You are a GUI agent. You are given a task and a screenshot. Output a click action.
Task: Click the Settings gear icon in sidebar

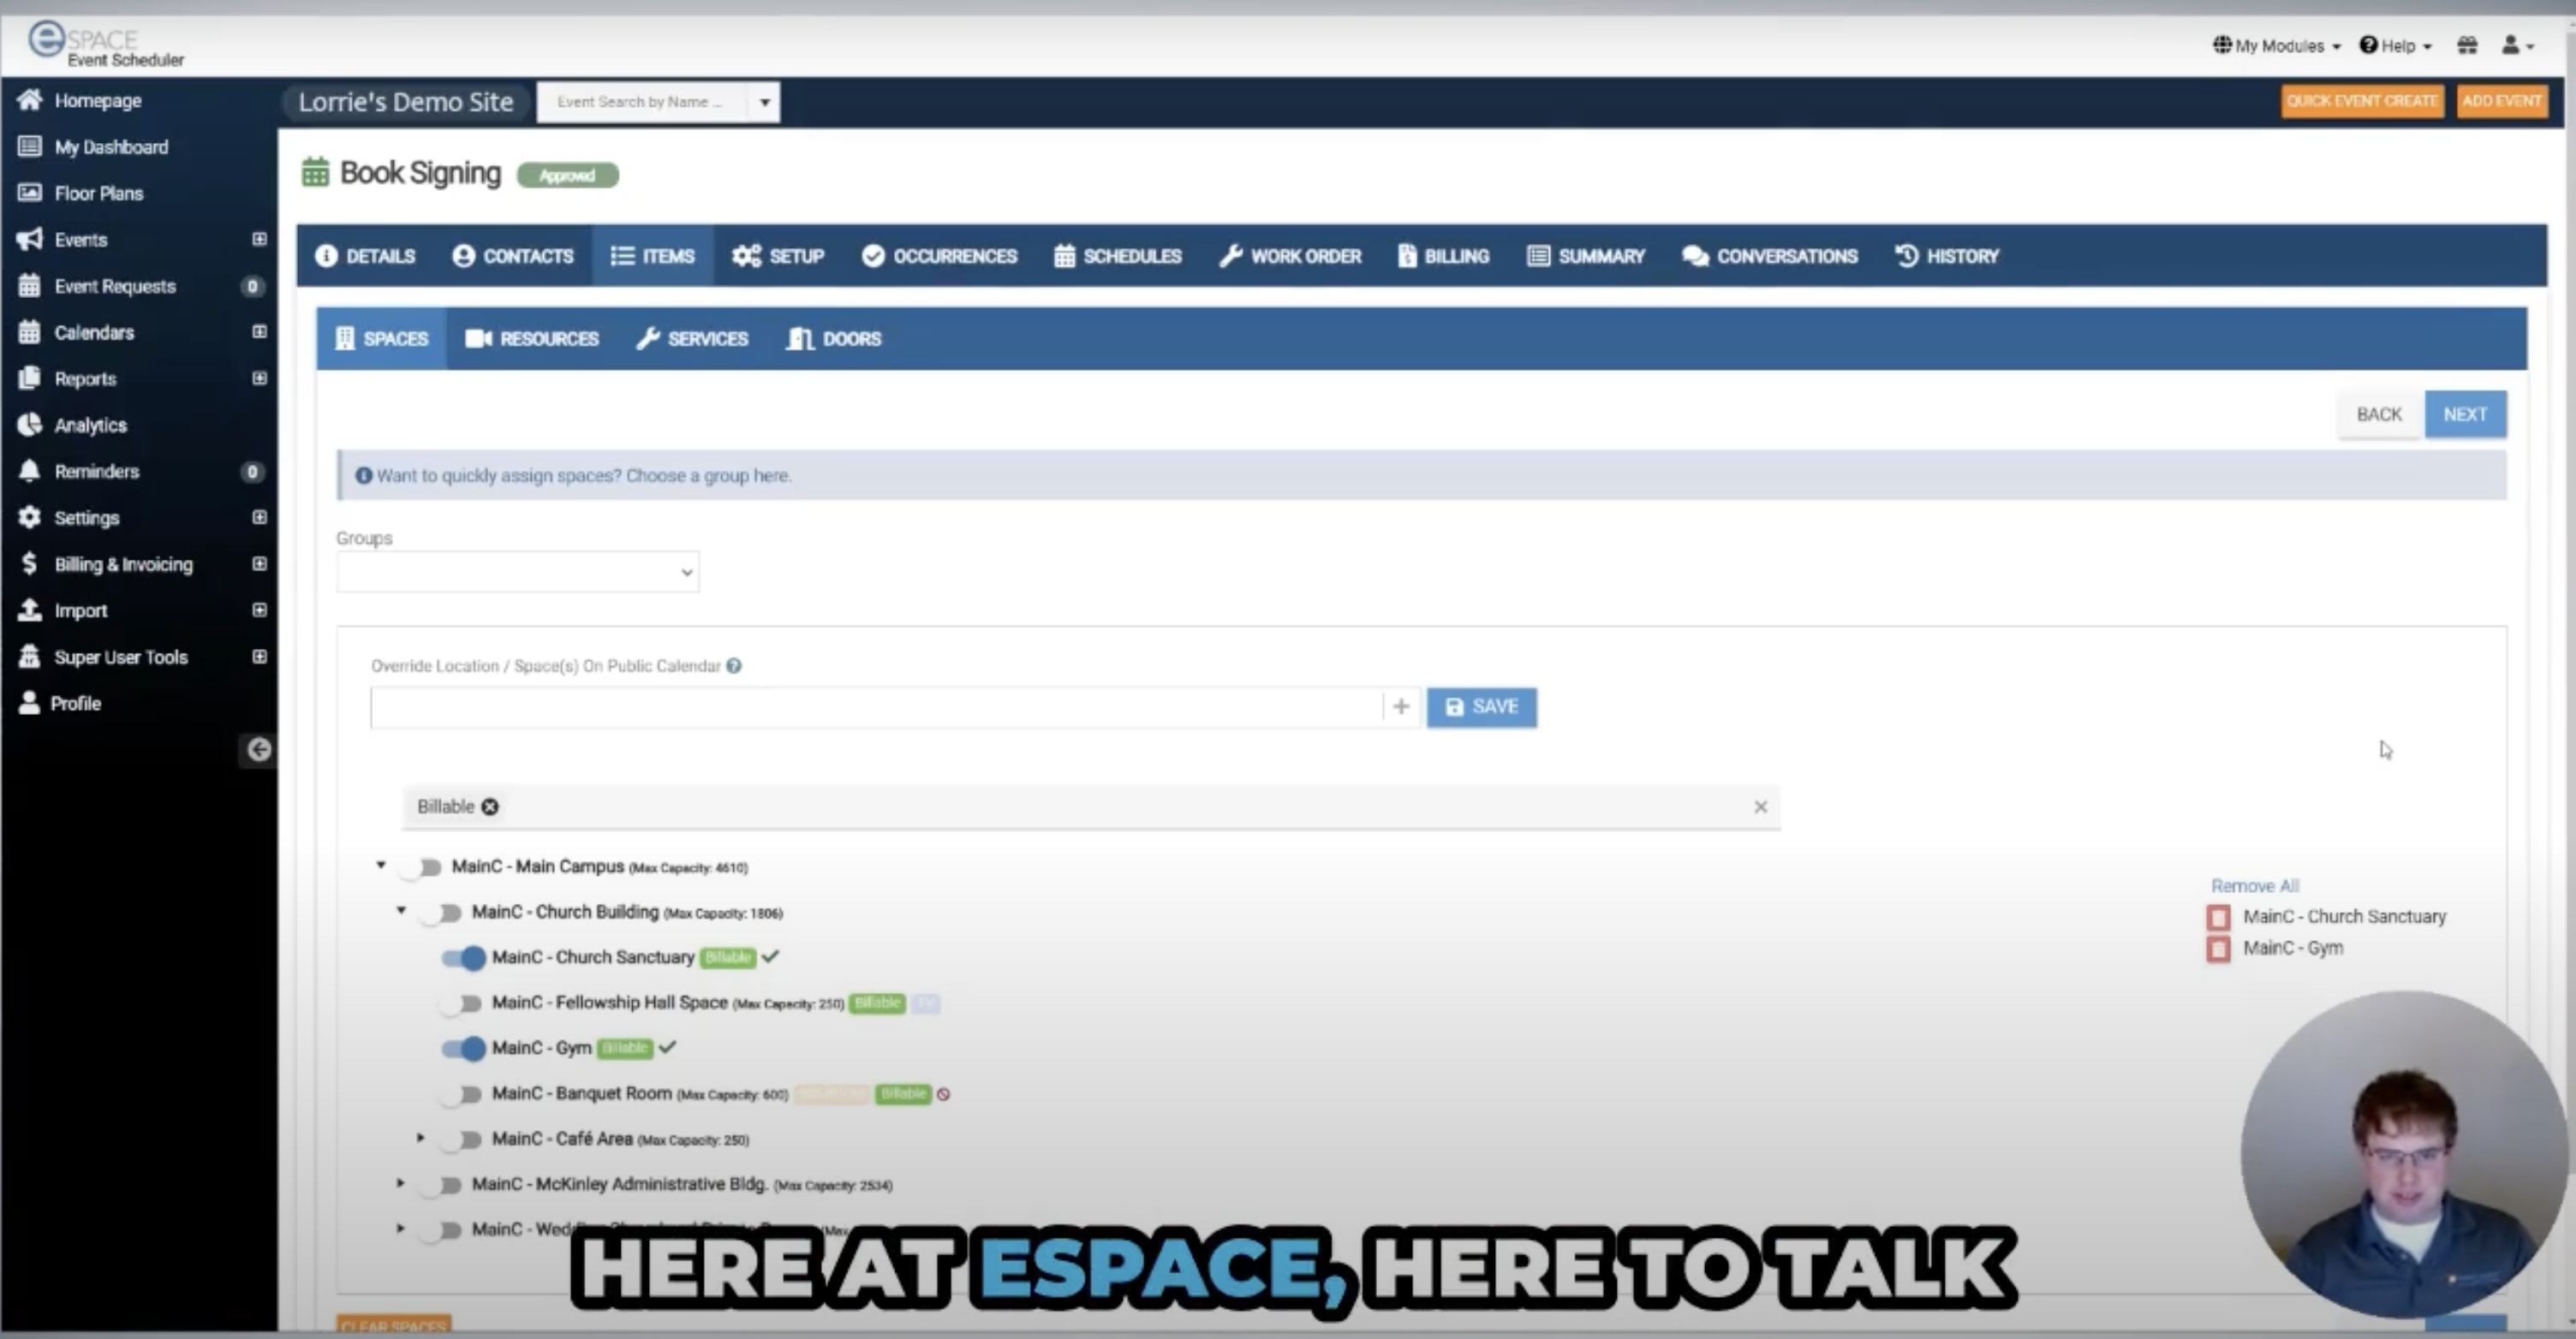pos(29,517)
